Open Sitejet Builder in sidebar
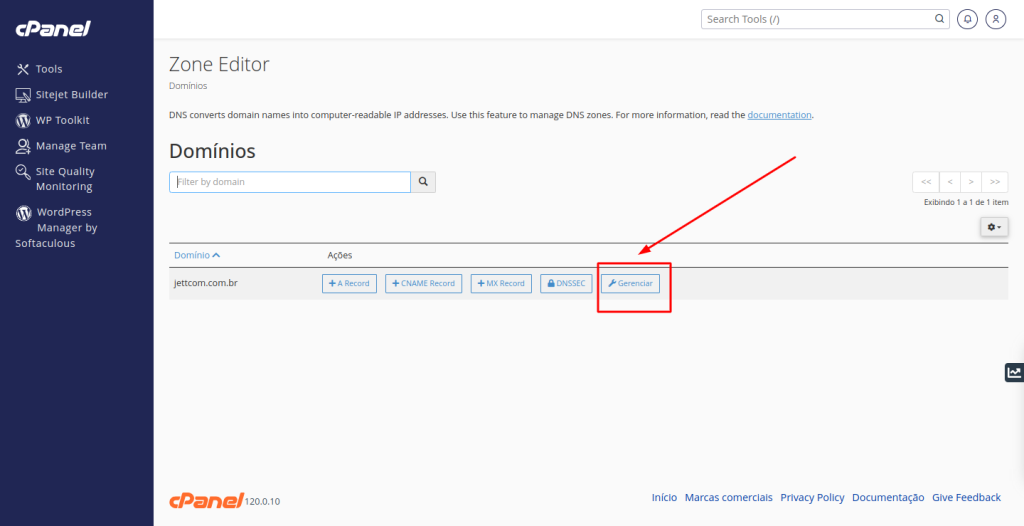This screenshot has width=1024, height=526. click(x=71, y=95)
